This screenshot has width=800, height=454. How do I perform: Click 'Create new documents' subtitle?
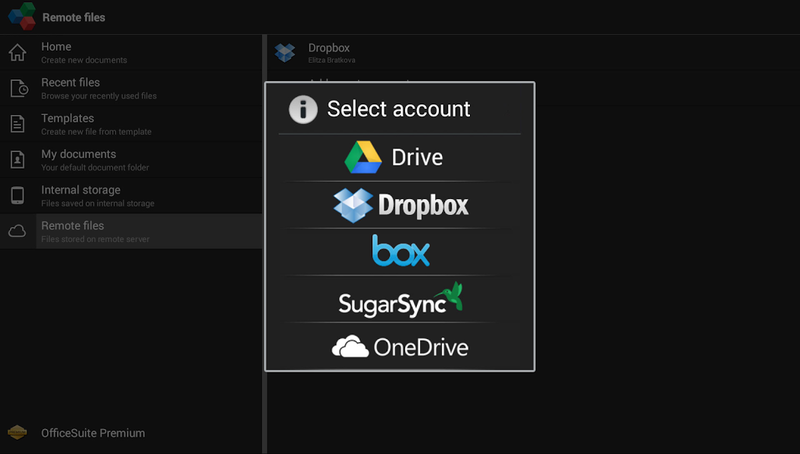pyautogui.click(x=84, y=60)
